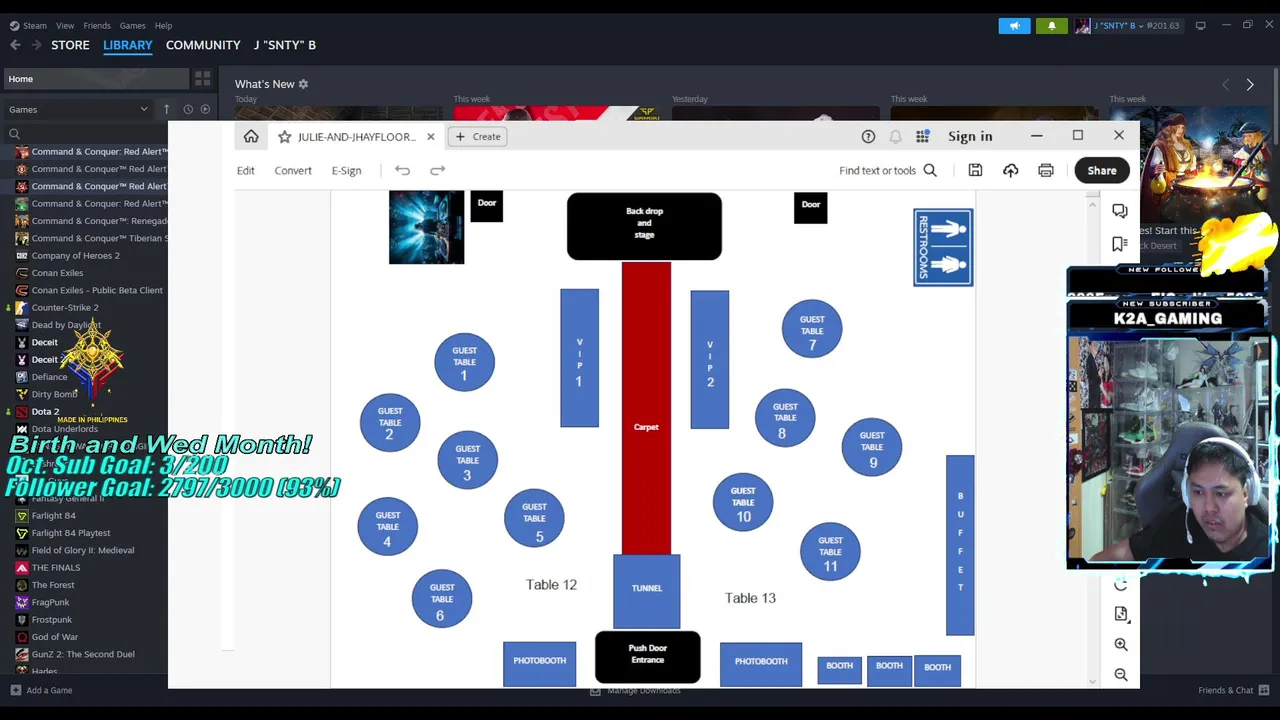1280x720 pixels.
Task: Redo action in Acrobat
Action: (437, 170)
